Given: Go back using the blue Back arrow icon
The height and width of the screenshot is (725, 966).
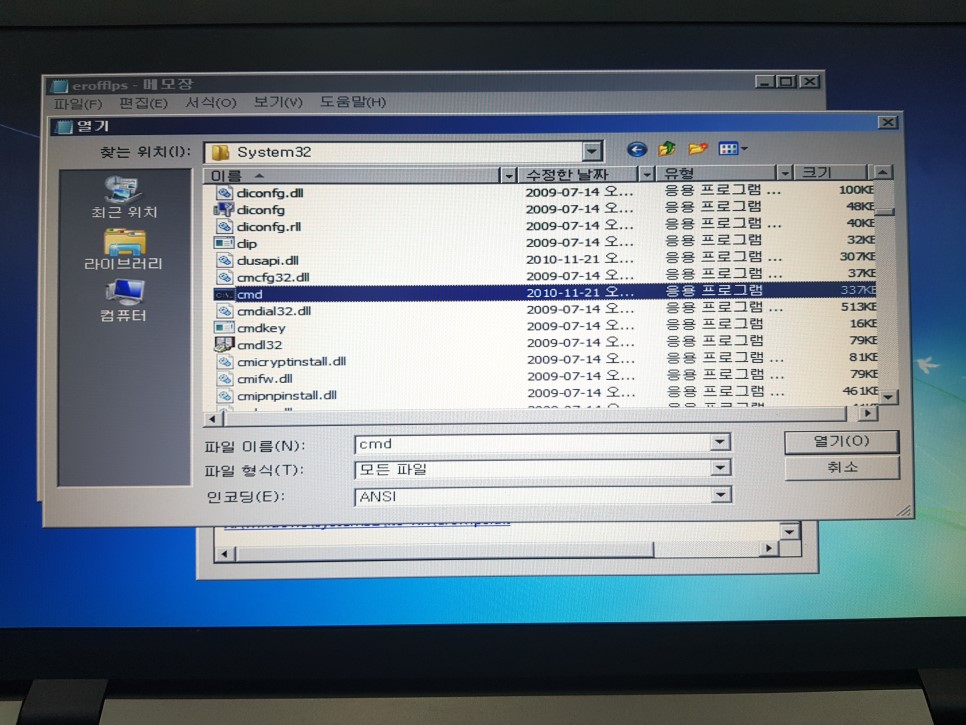Looking at the screenshot, I should [636, 149].
